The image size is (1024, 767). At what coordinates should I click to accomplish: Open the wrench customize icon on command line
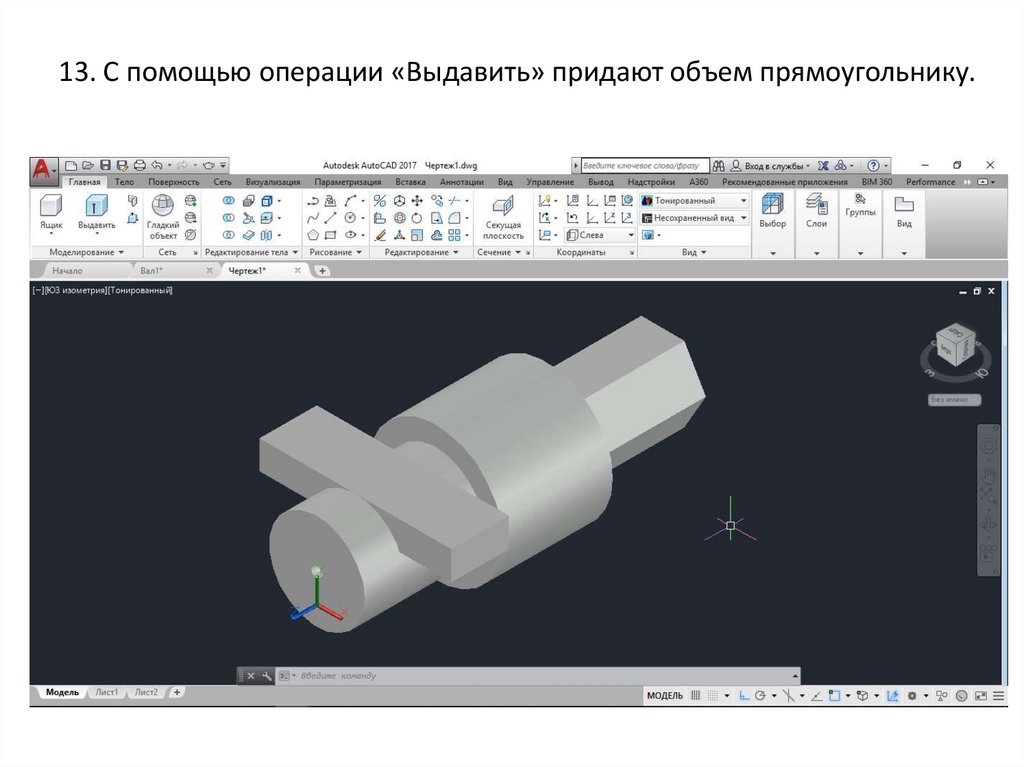click(x=266, y=676)
